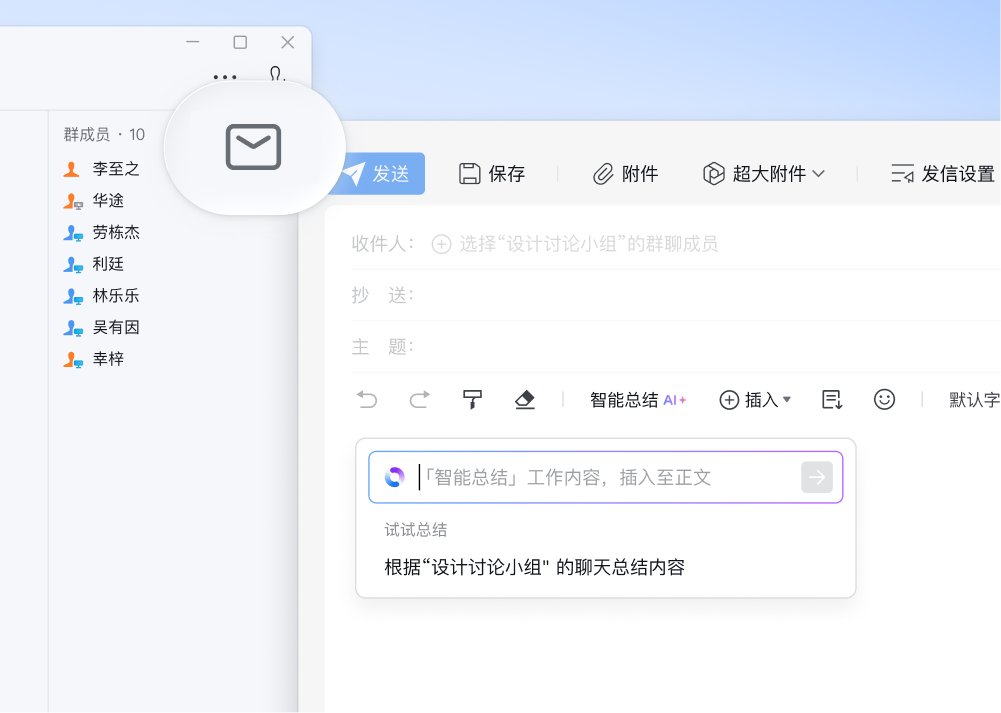Open the ellipsis more-options menu
1001x713 pixels.
point(224,77)
